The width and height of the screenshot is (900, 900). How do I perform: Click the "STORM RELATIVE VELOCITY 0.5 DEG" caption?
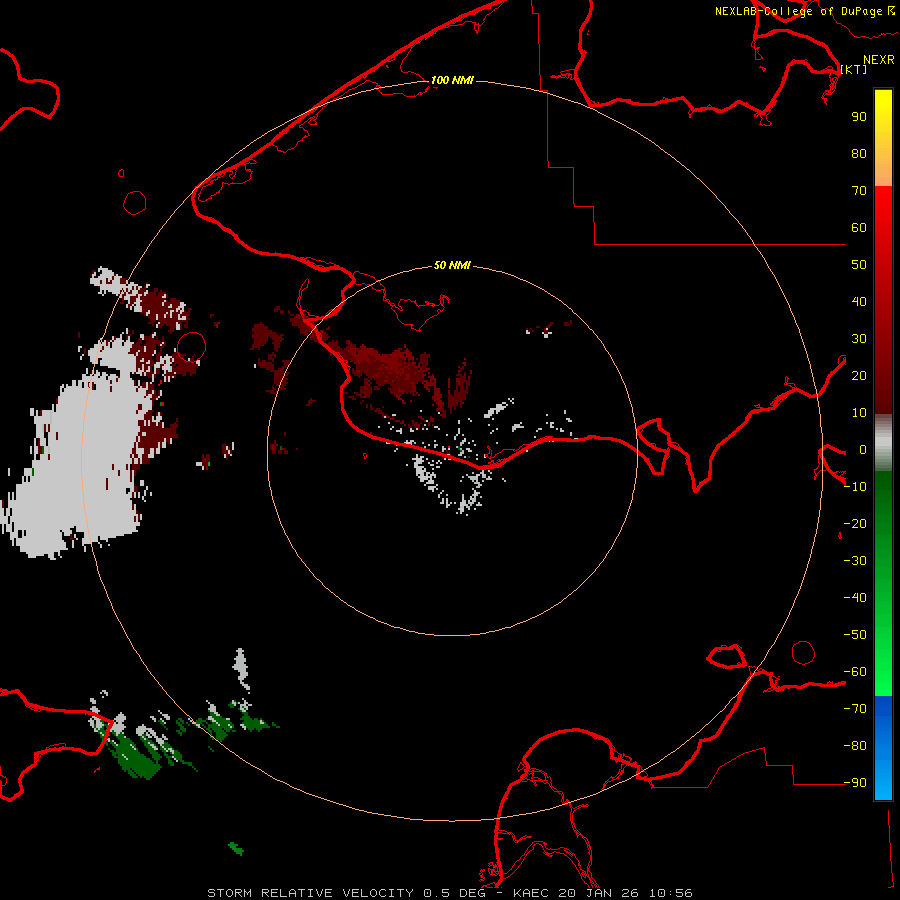346,893
